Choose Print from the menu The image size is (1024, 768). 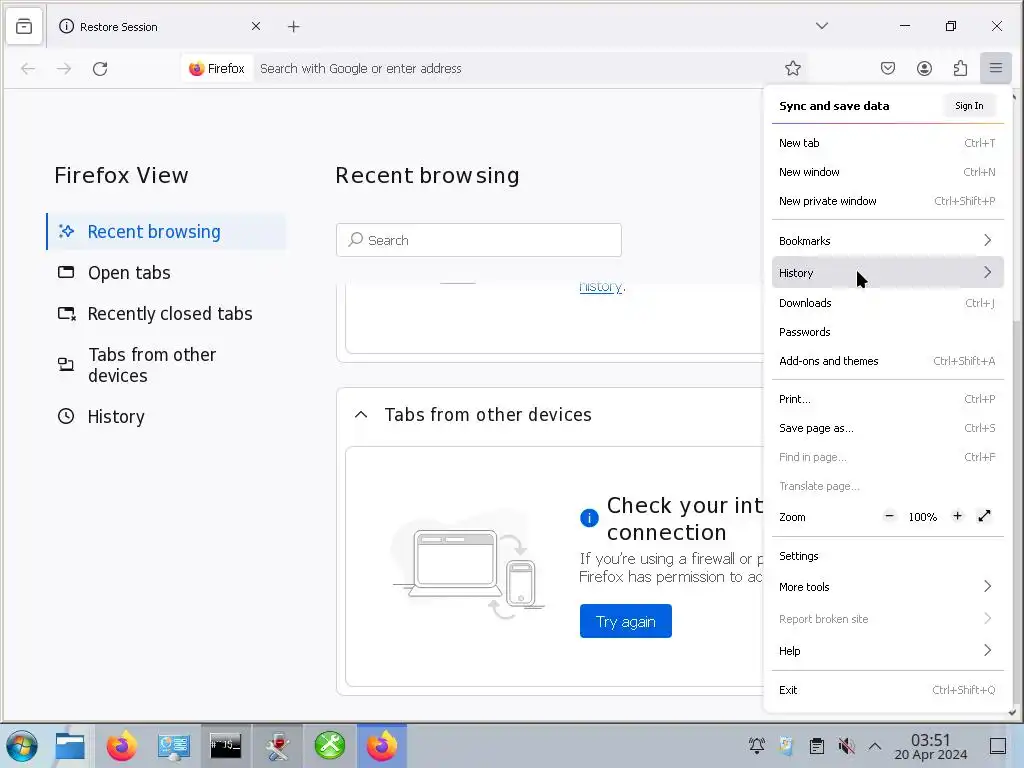tap(887, 399)
